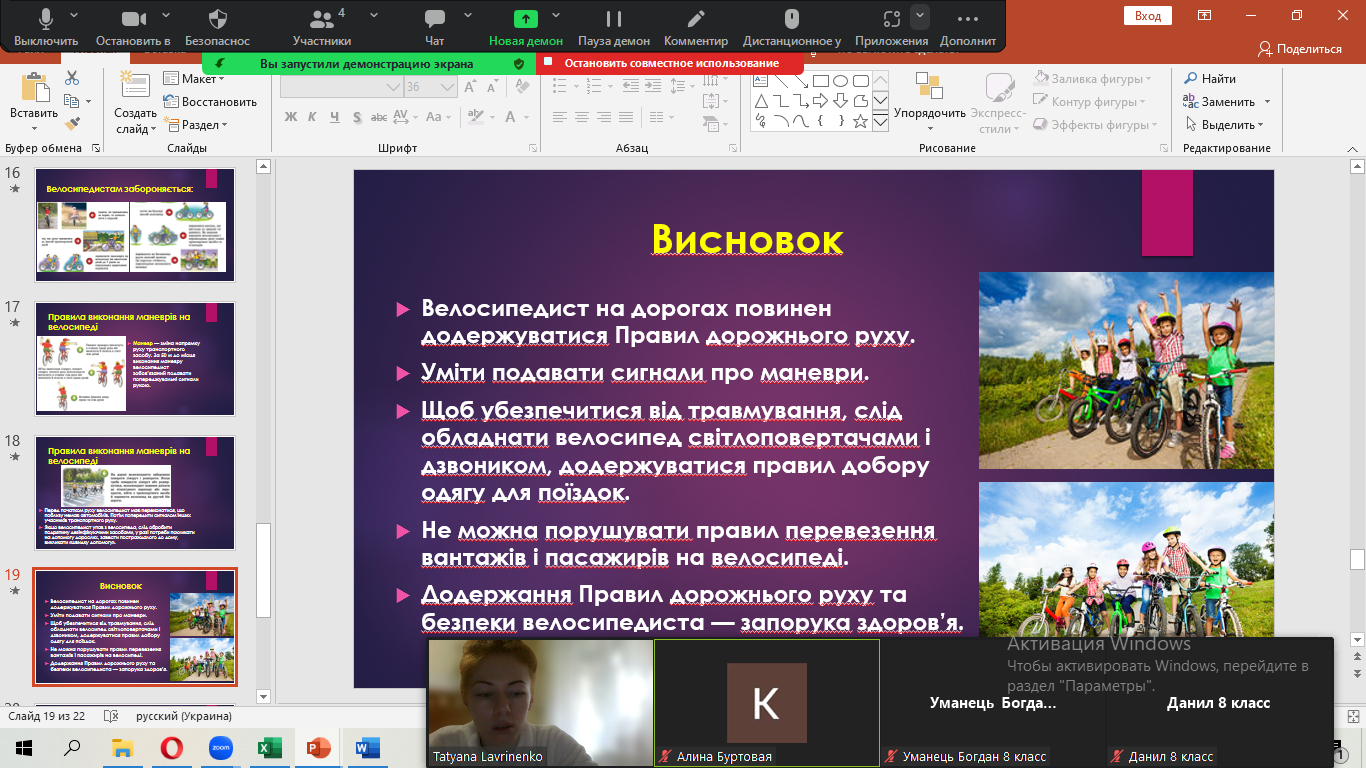Open the Layout (Макет) dropdown
Image resolution: width=1366 pixels, height=768 pixels.
click(x=195, y=79)
